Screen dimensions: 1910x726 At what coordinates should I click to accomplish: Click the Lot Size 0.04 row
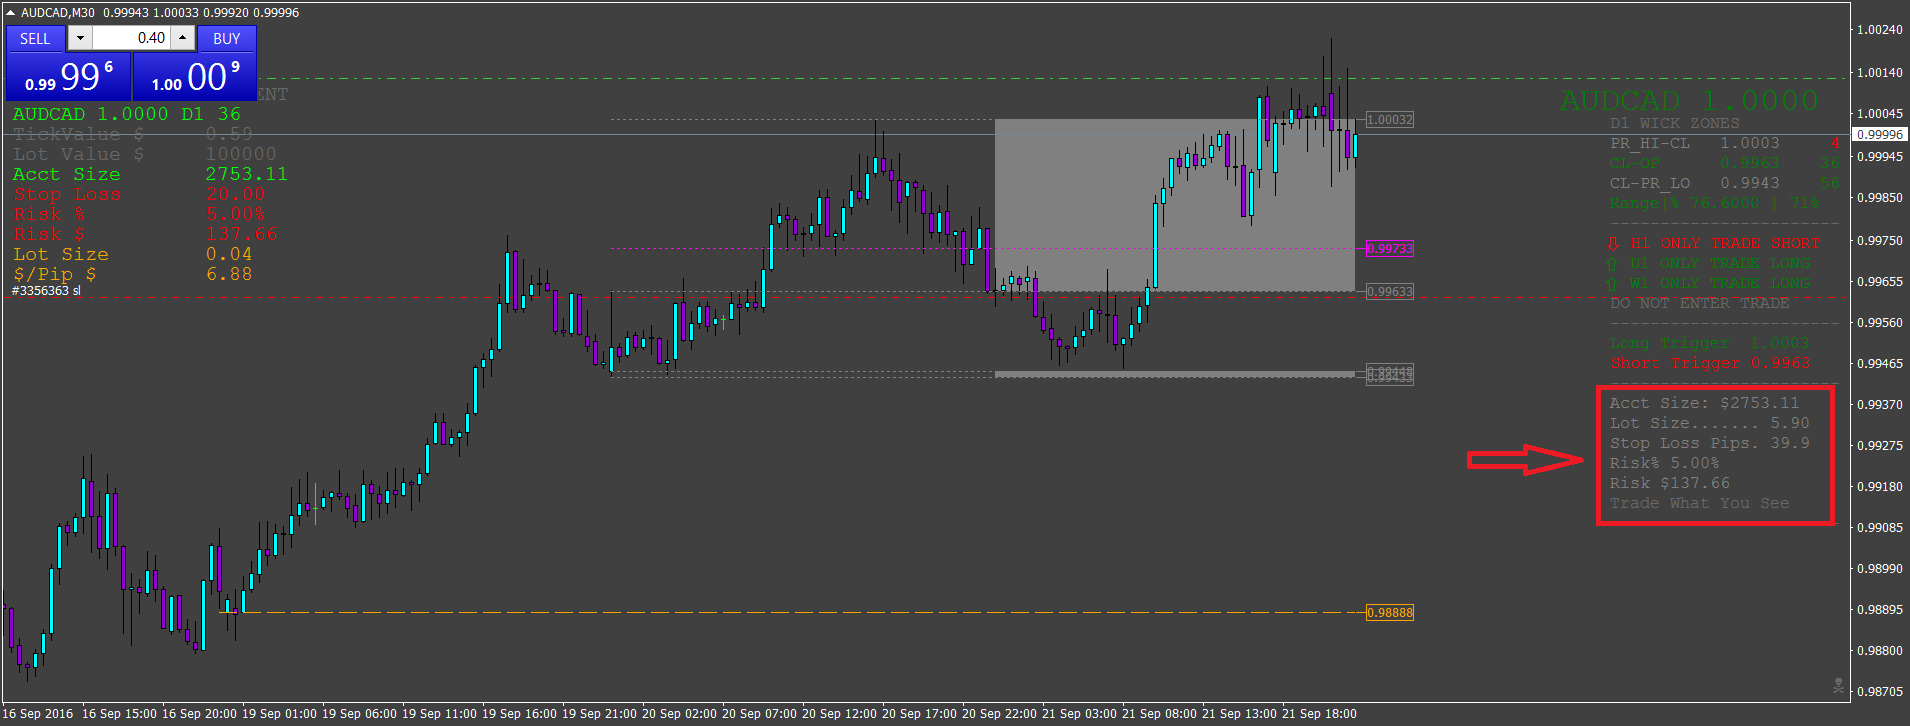(x=132, y=254)
